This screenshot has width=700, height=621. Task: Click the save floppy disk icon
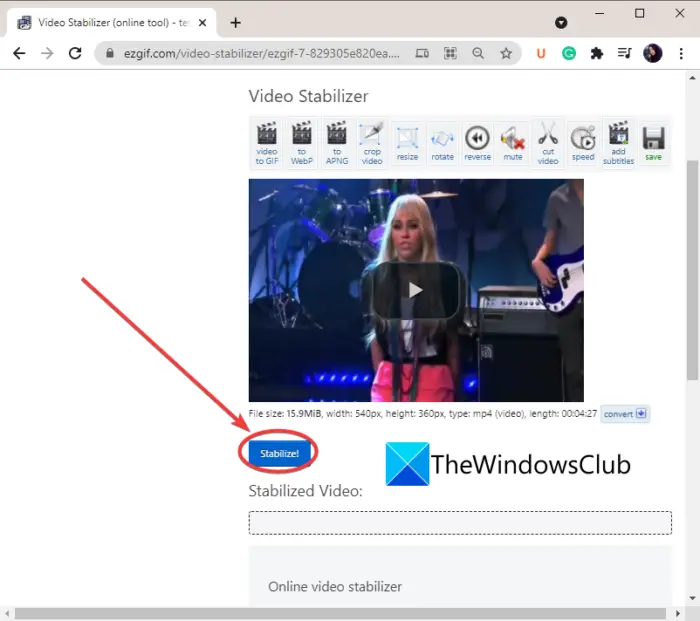(x=653, y=143)
